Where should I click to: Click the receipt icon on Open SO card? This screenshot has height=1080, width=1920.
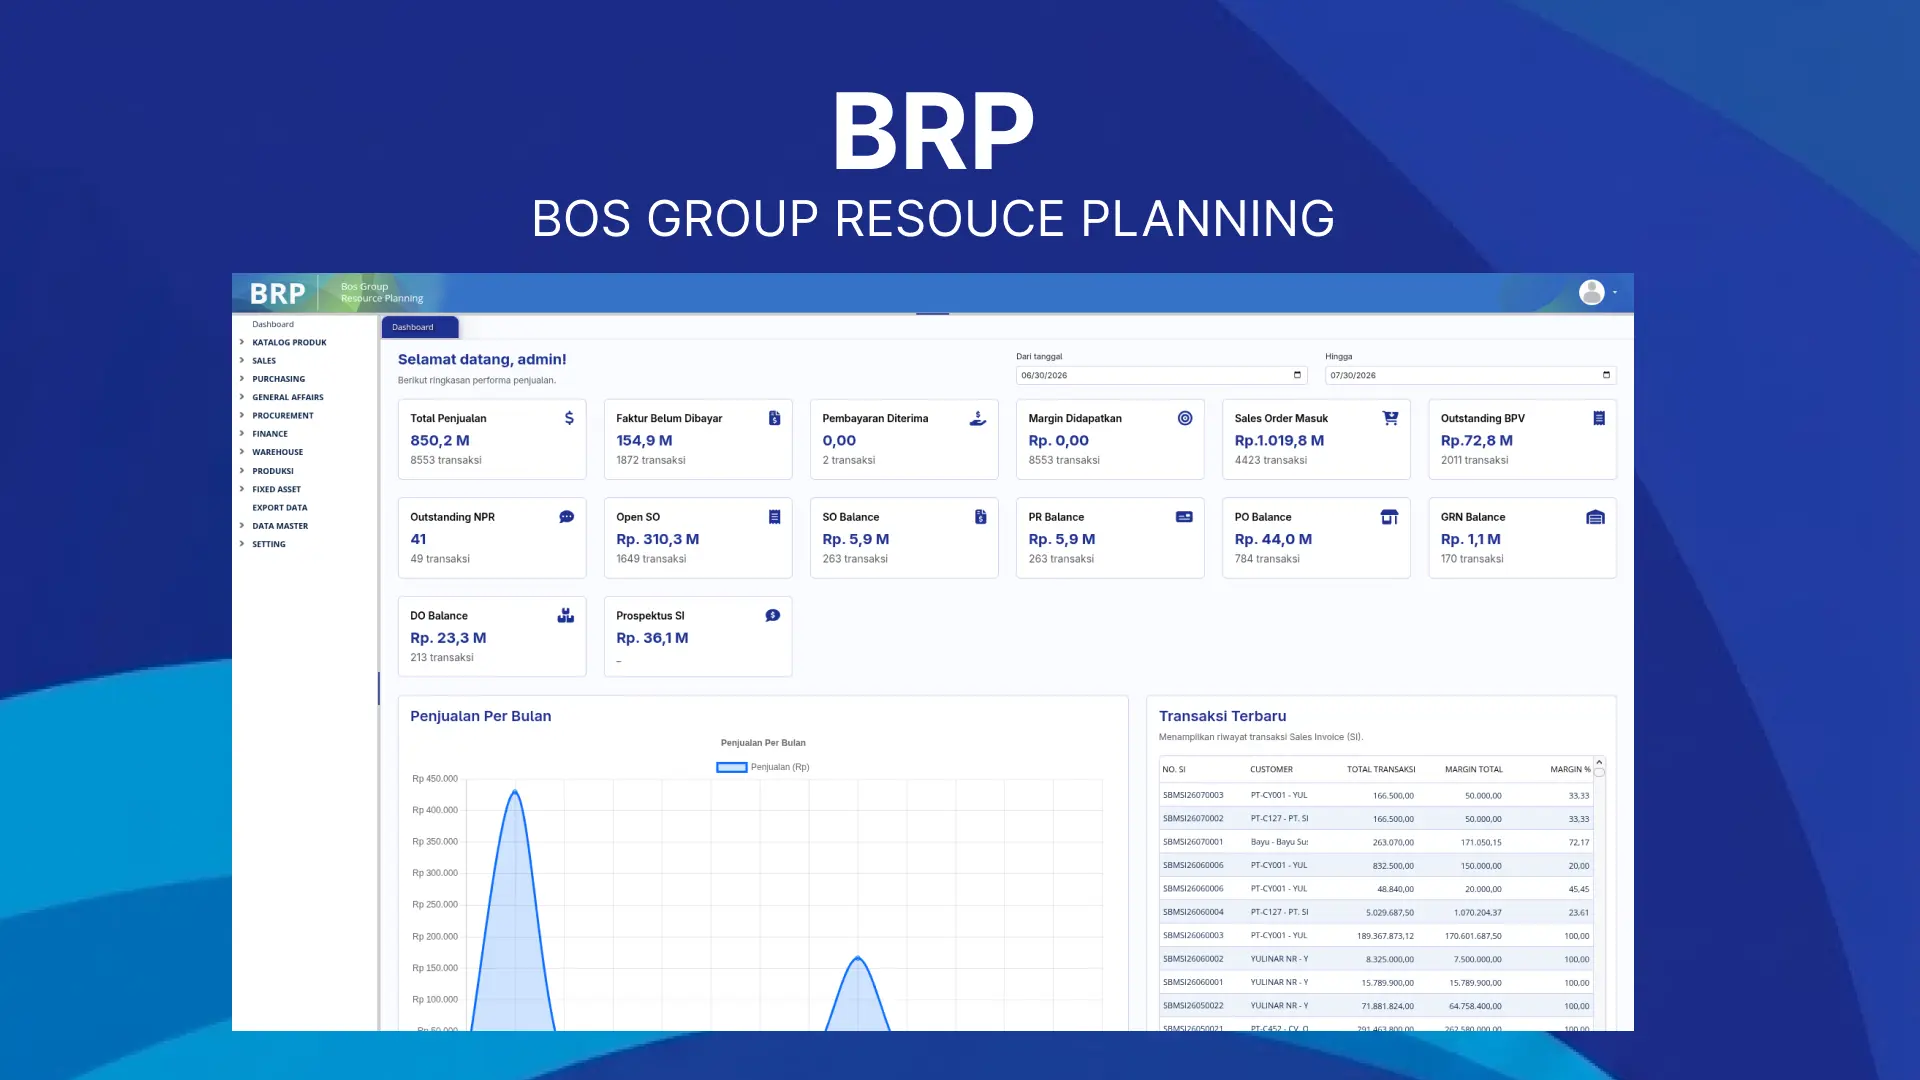(775, 517)
